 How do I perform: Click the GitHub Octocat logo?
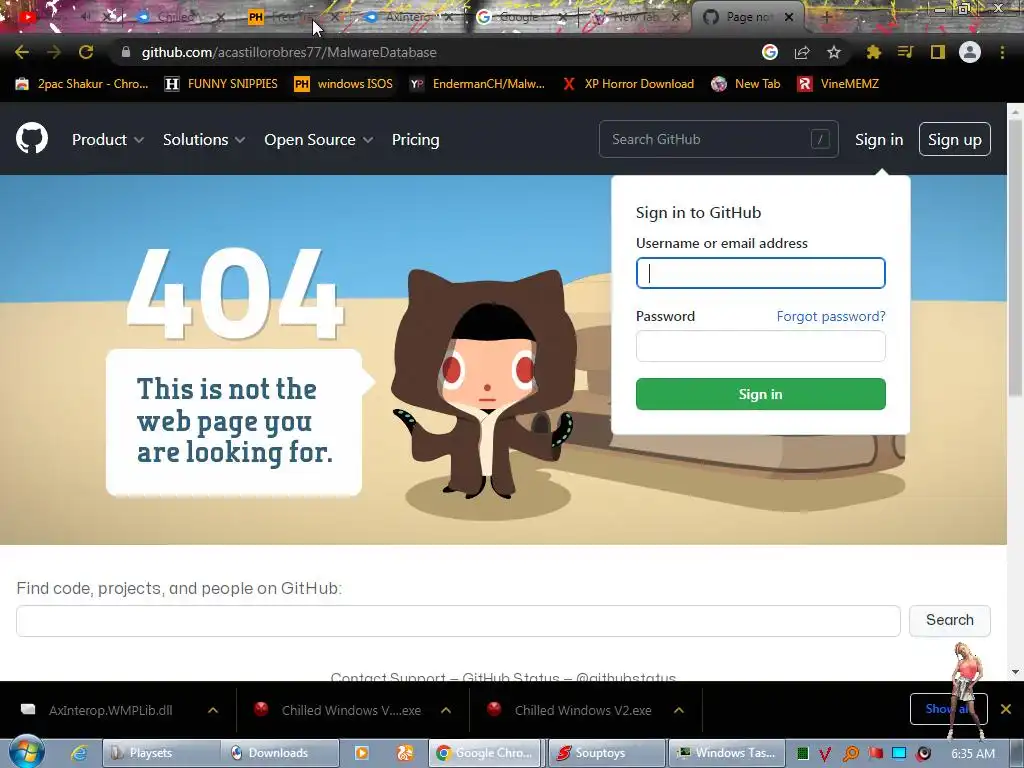32,138
